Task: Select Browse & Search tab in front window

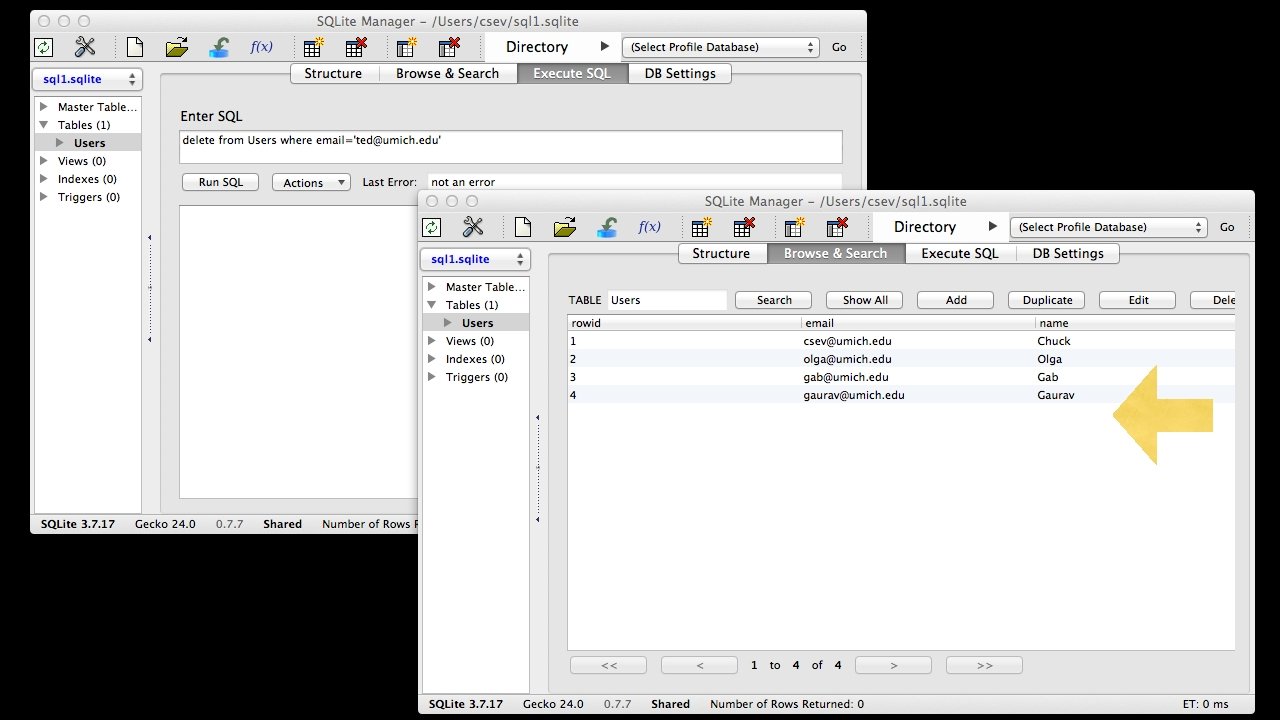Action: tap(835, 253)
